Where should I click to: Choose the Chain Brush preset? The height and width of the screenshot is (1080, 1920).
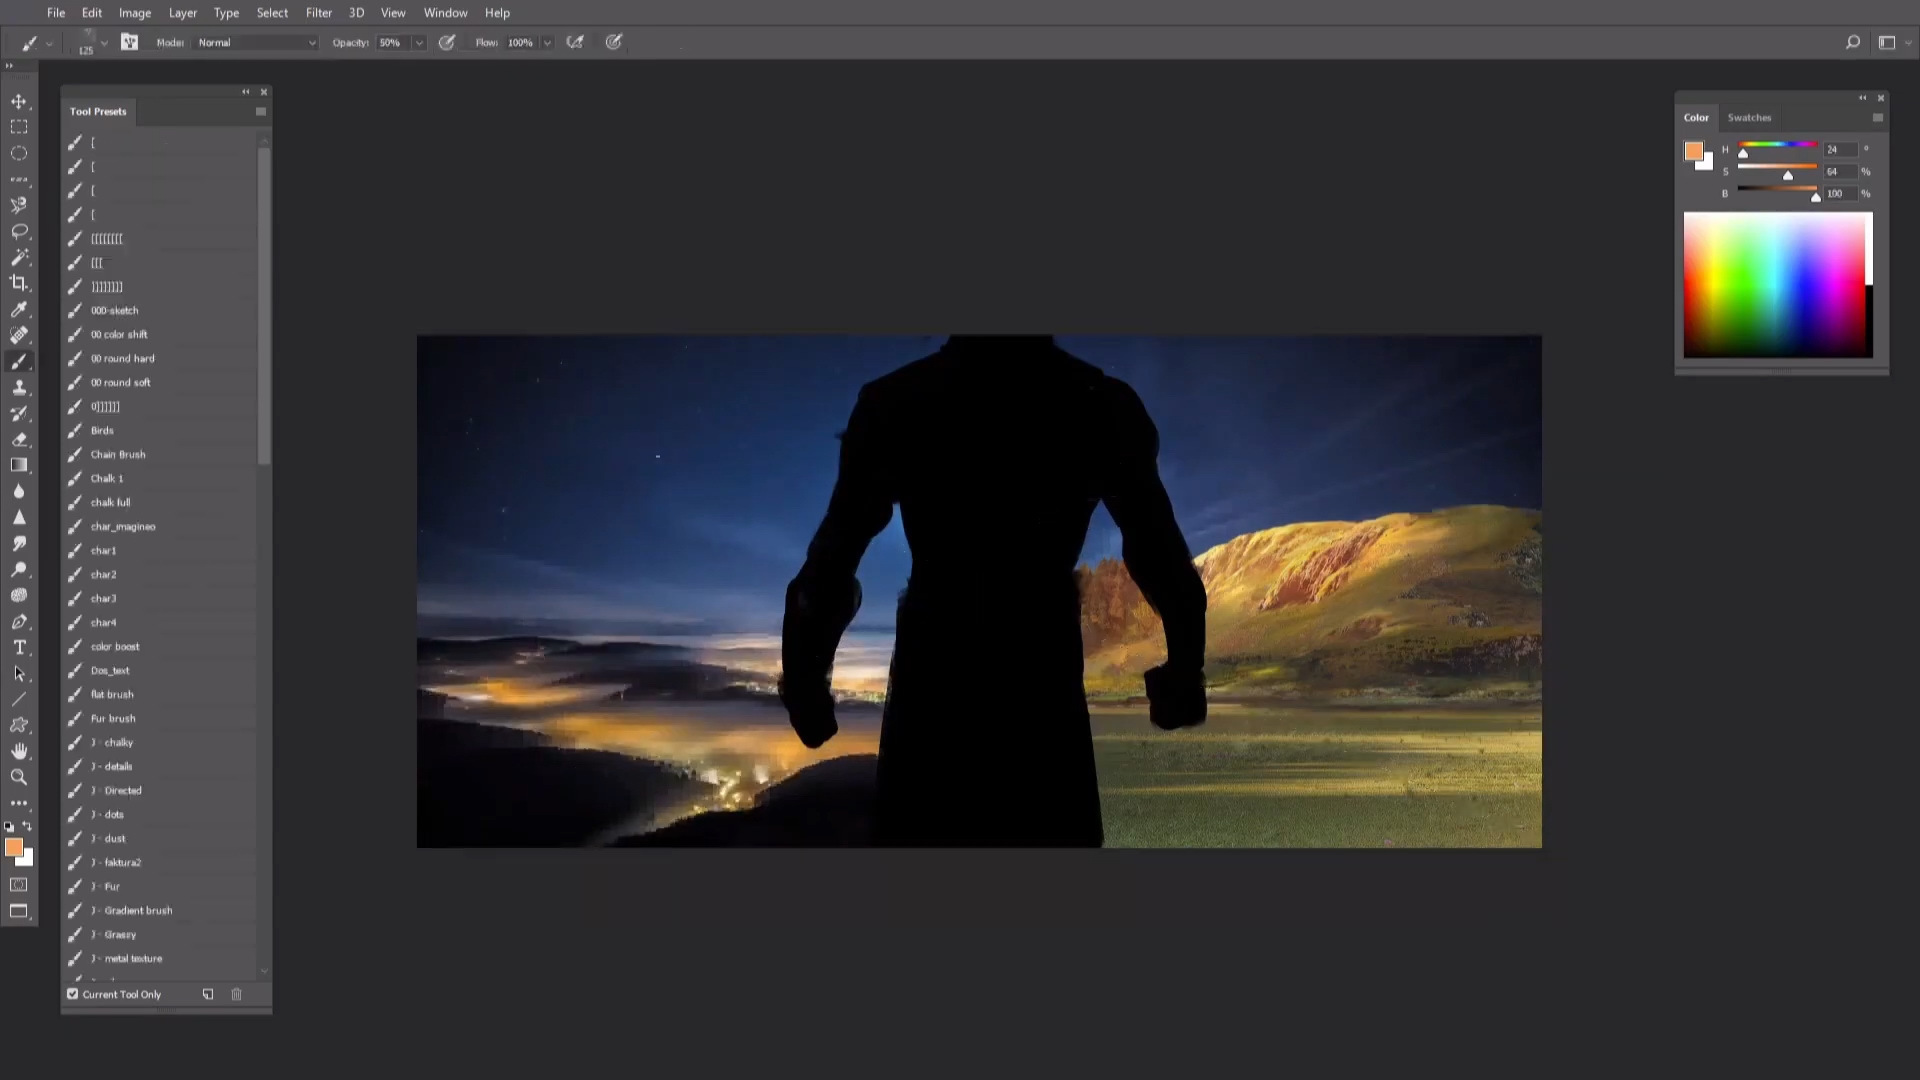[x=118, y=454]
